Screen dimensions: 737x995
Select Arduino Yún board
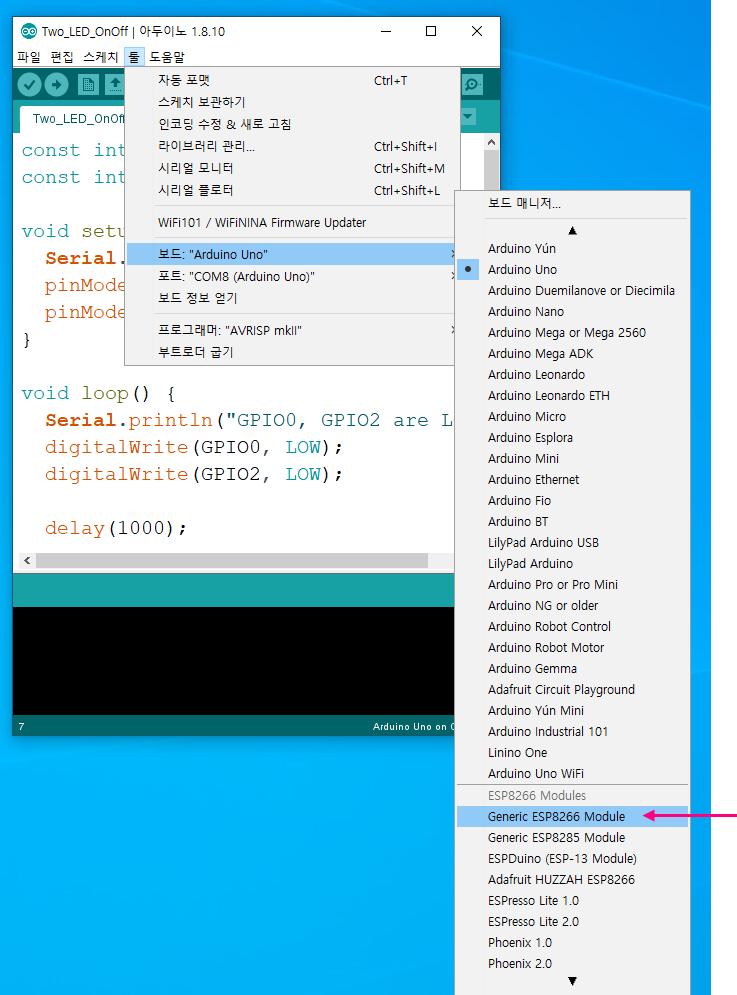(572, 248)
